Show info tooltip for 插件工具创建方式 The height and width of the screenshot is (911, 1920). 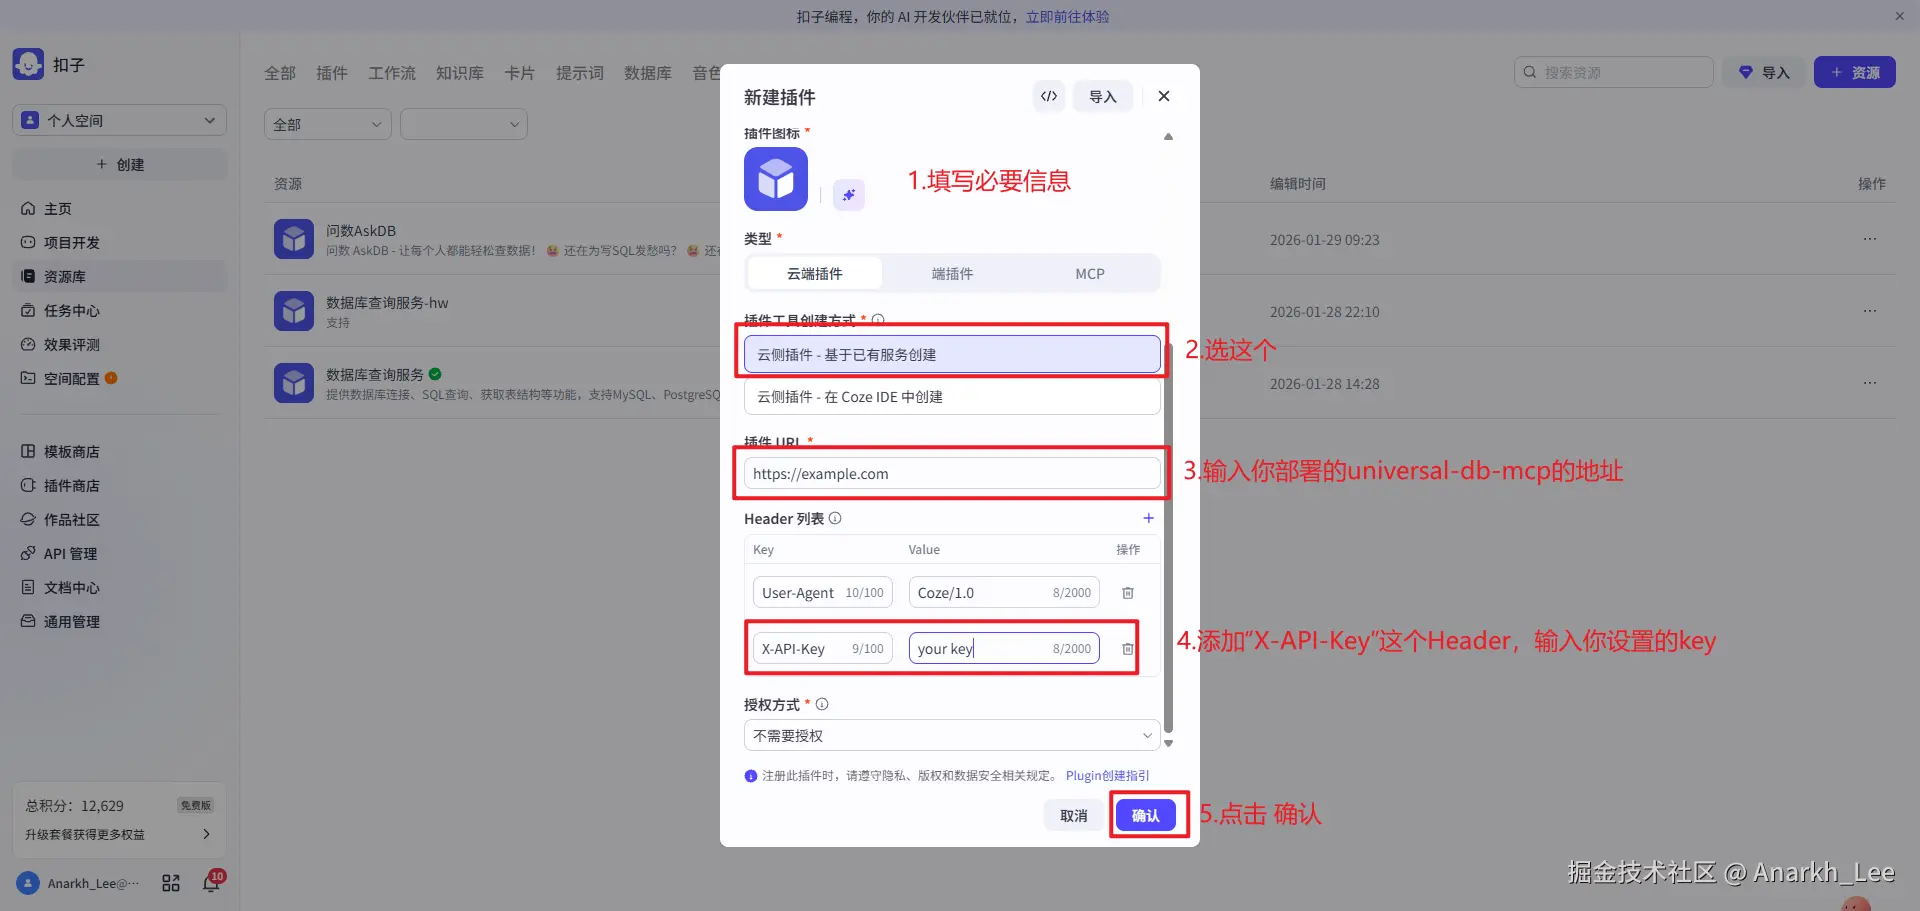[x=878, y=320]
